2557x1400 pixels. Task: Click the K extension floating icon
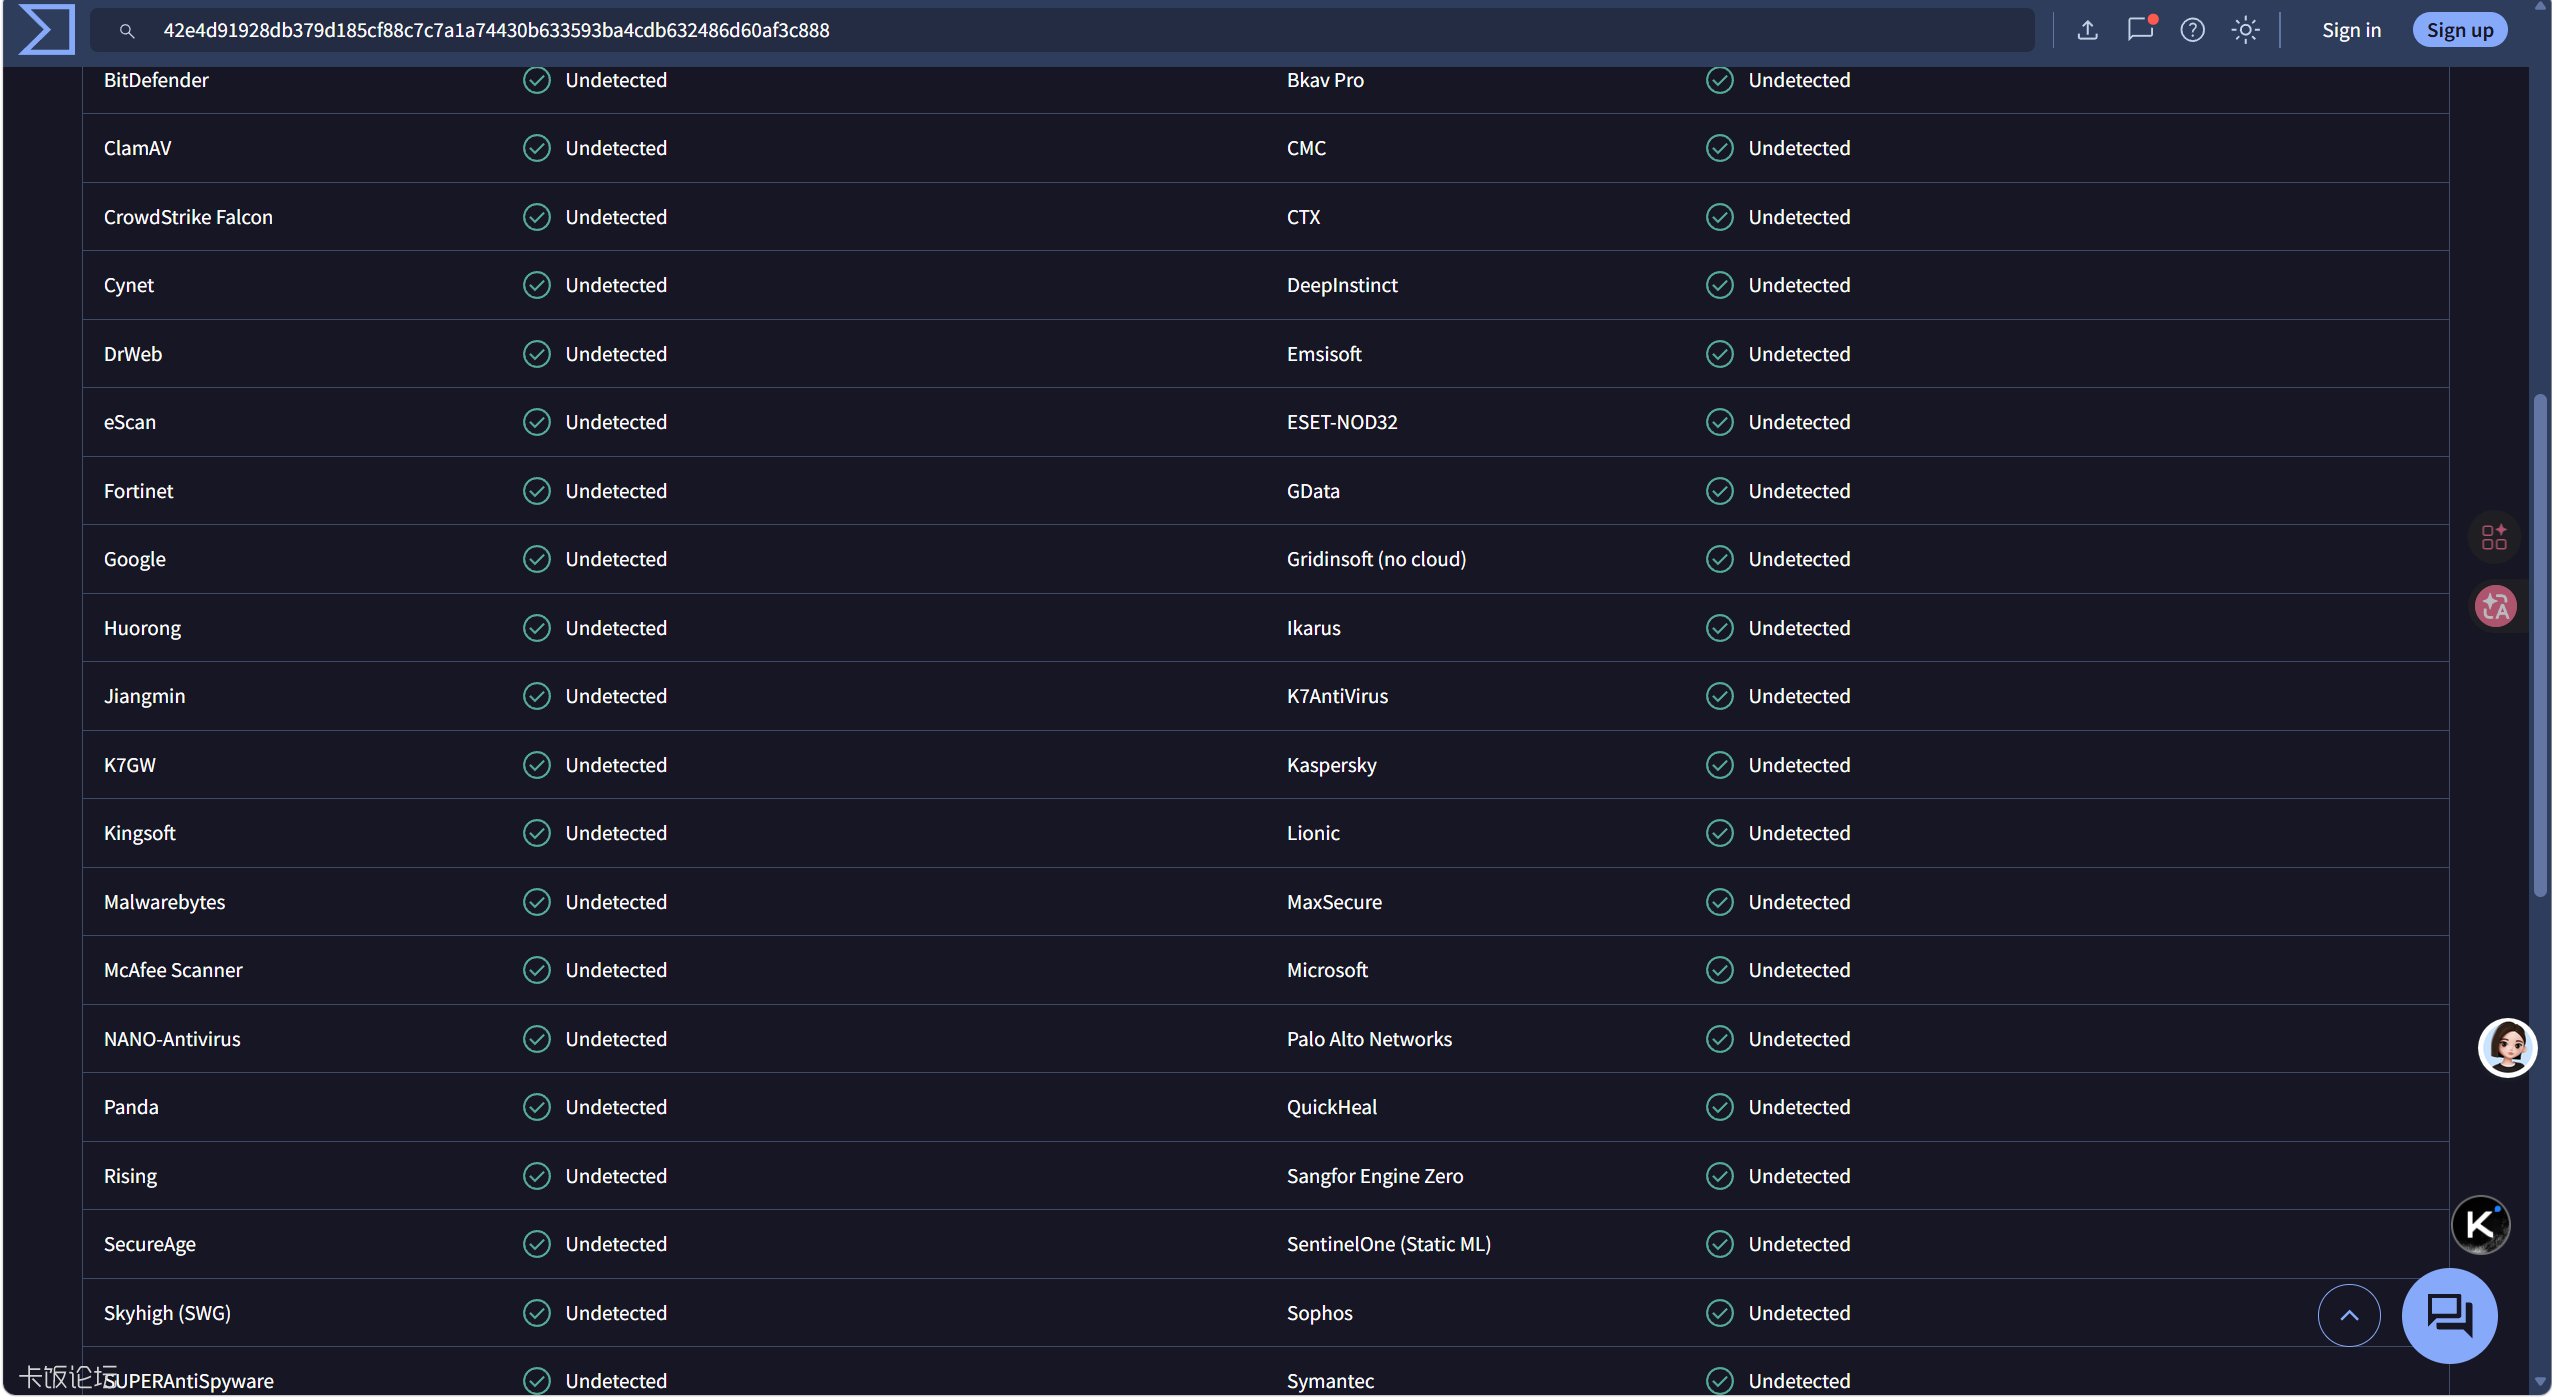point(2480,1224)
